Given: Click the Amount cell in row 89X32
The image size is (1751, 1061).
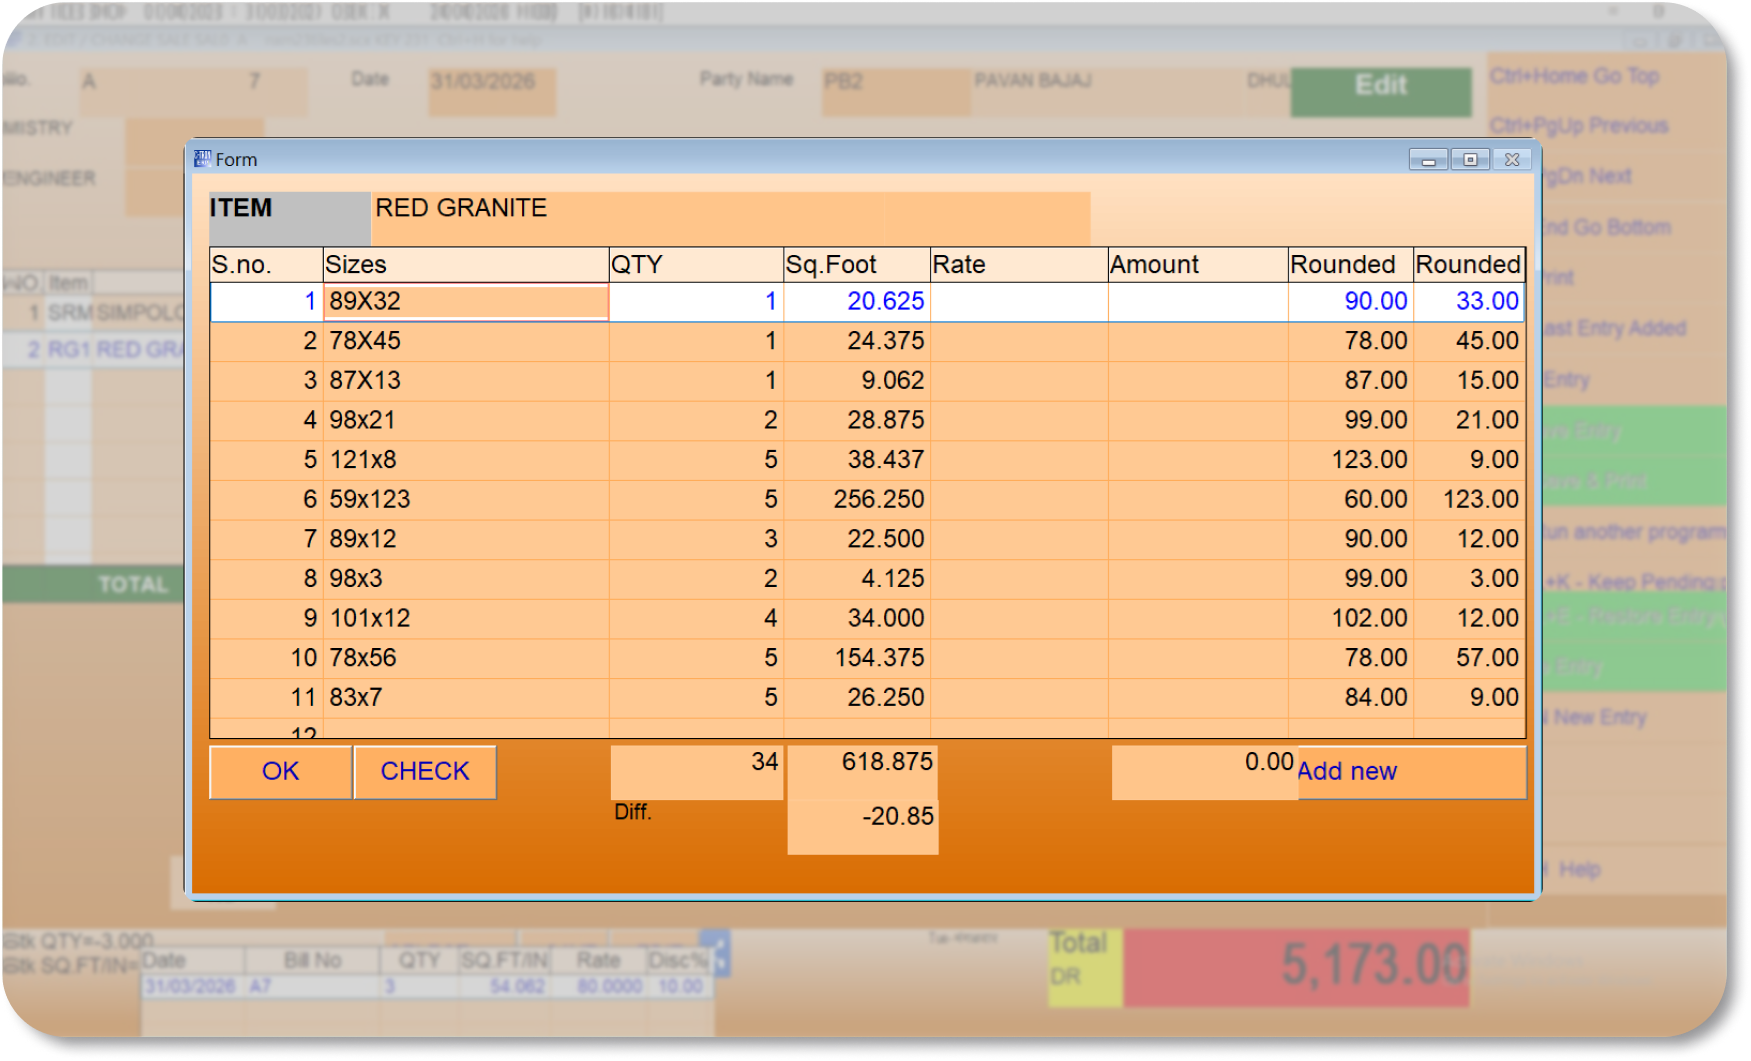Looking at the screenshot, I should [x=1198, y=301].
